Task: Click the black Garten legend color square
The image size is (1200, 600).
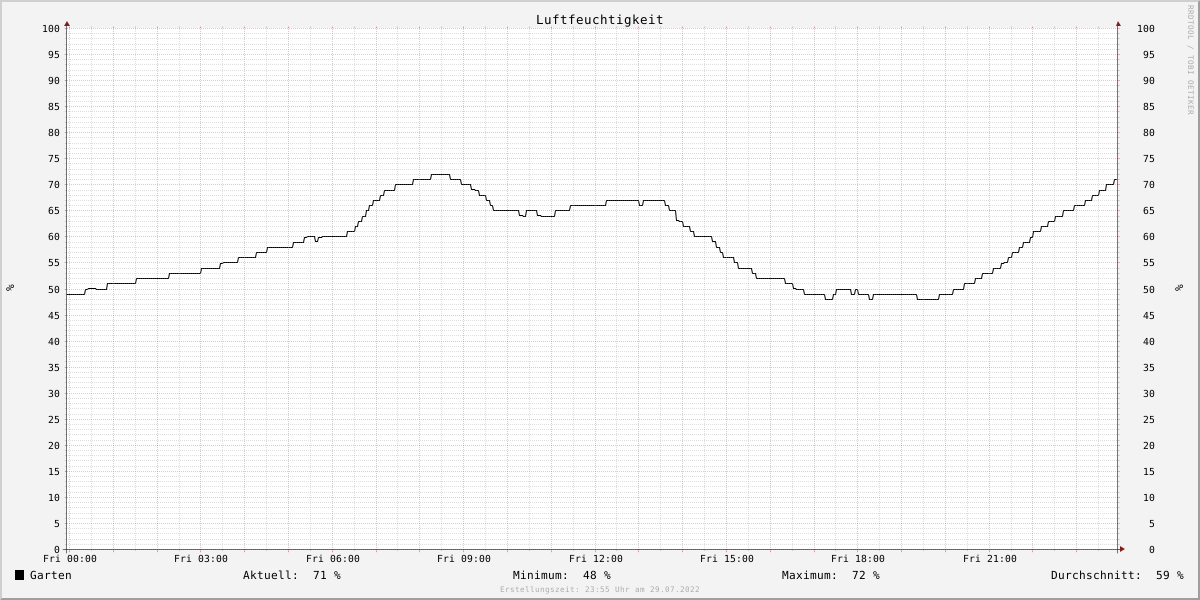Action: pos(19,575)
